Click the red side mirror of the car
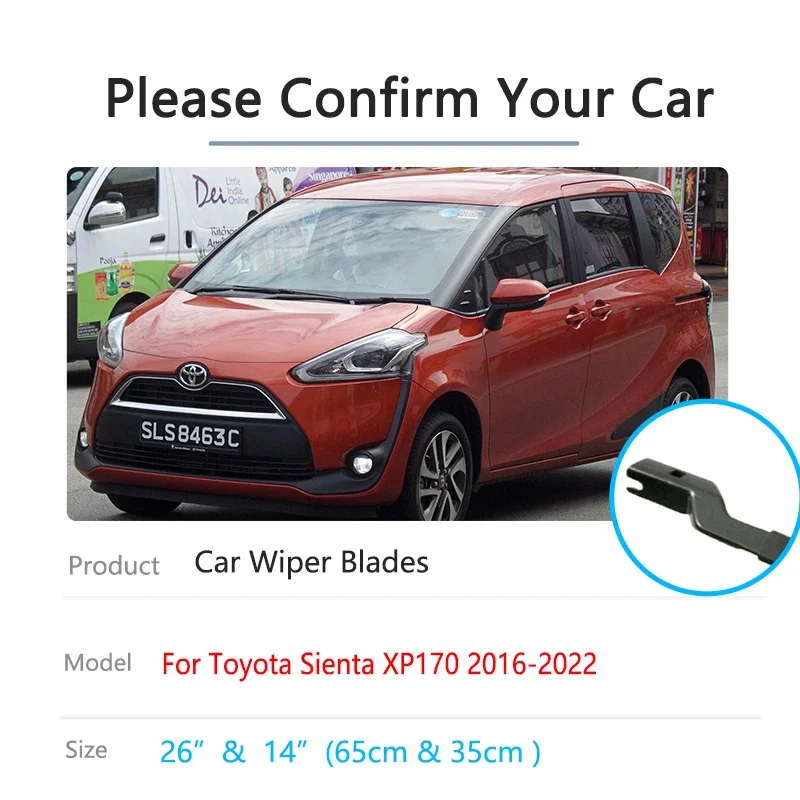800x800 pixels. (516, 301)
